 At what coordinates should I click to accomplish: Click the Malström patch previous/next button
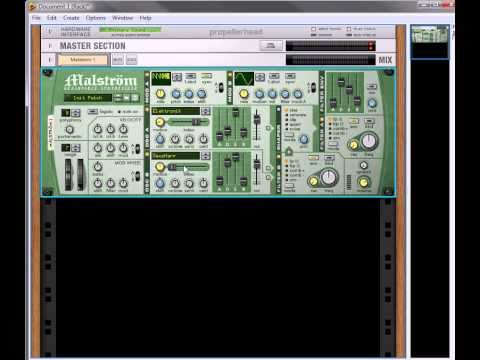coord(118,98)
